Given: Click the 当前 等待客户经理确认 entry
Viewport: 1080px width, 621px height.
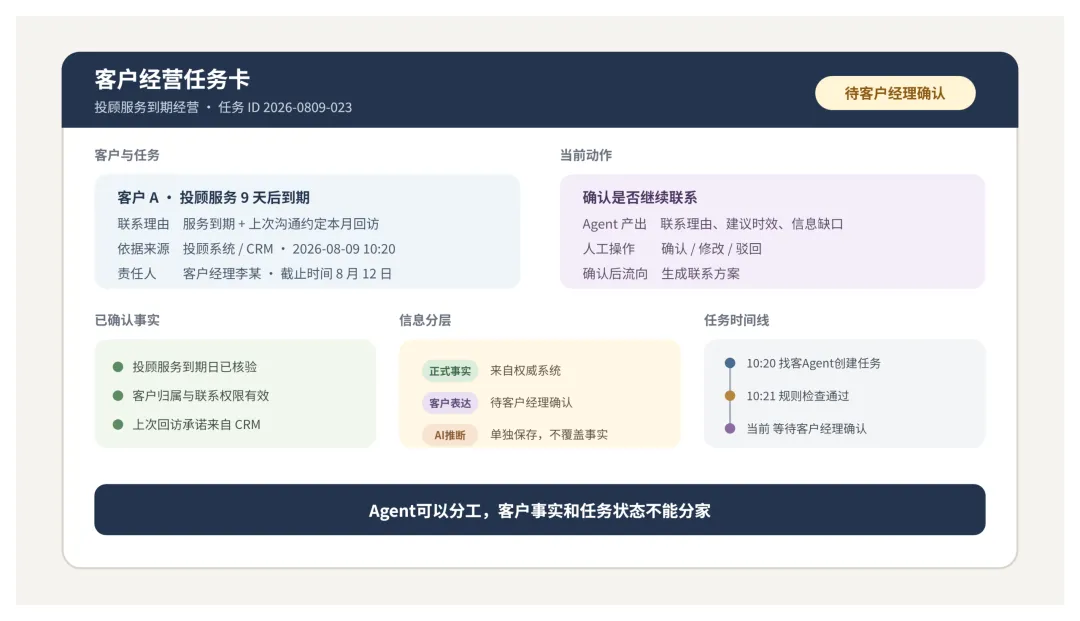Looking at the screenshot, I should point(807,428).
